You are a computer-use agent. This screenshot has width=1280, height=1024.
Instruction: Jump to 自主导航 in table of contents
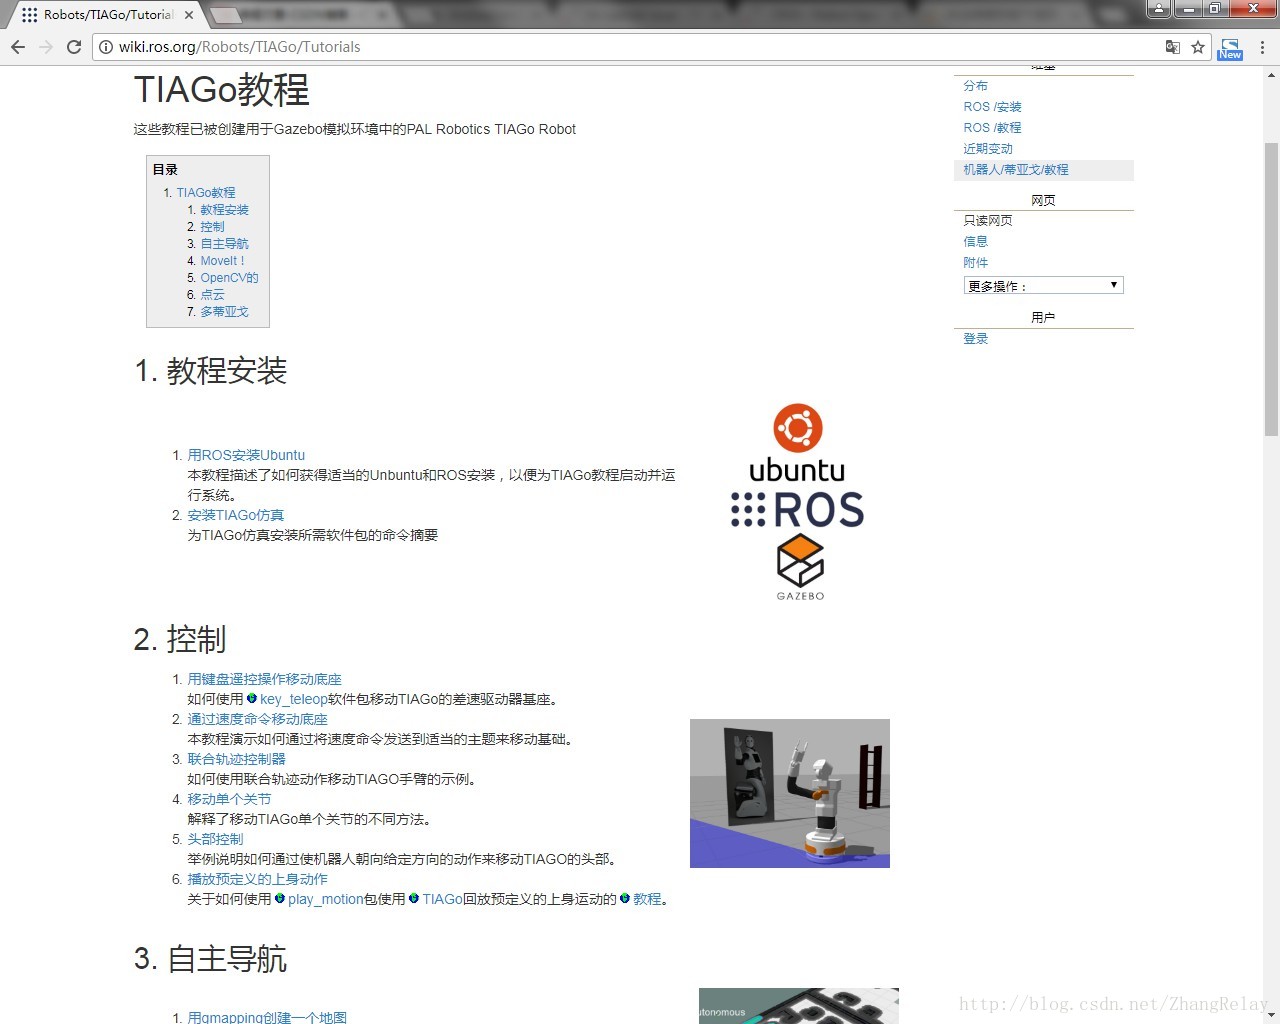(224, 244)
